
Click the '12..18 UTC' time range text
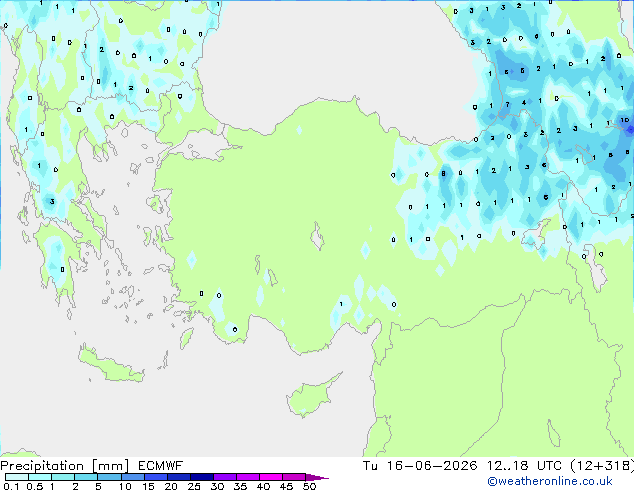pos(524,466)
